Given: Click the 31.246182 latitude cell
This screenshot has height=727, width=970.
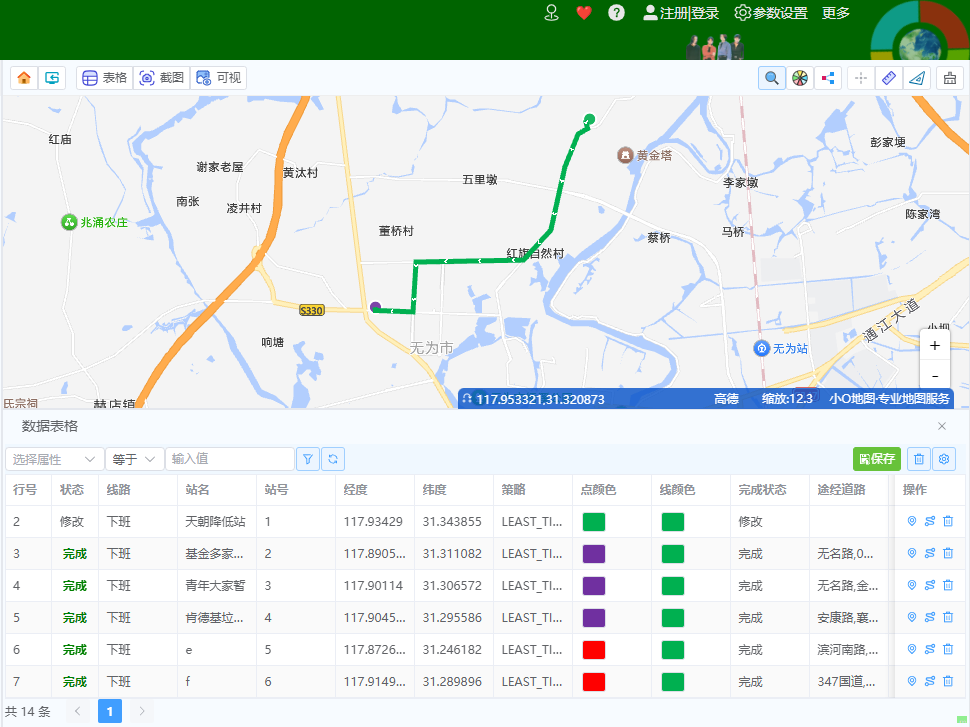Looking at the screenshot, I should coord(452,650).
